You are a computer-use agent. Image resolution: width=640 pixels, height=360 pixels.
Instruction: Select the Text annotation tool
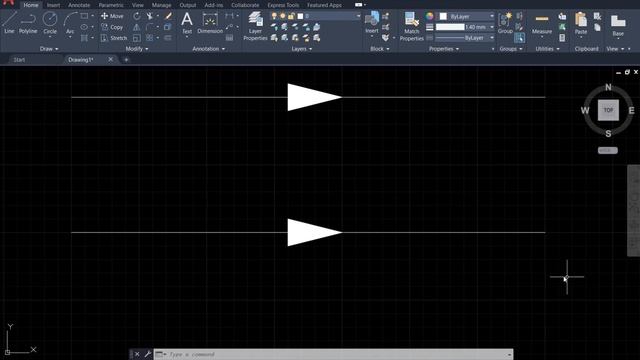coord(187,23)
